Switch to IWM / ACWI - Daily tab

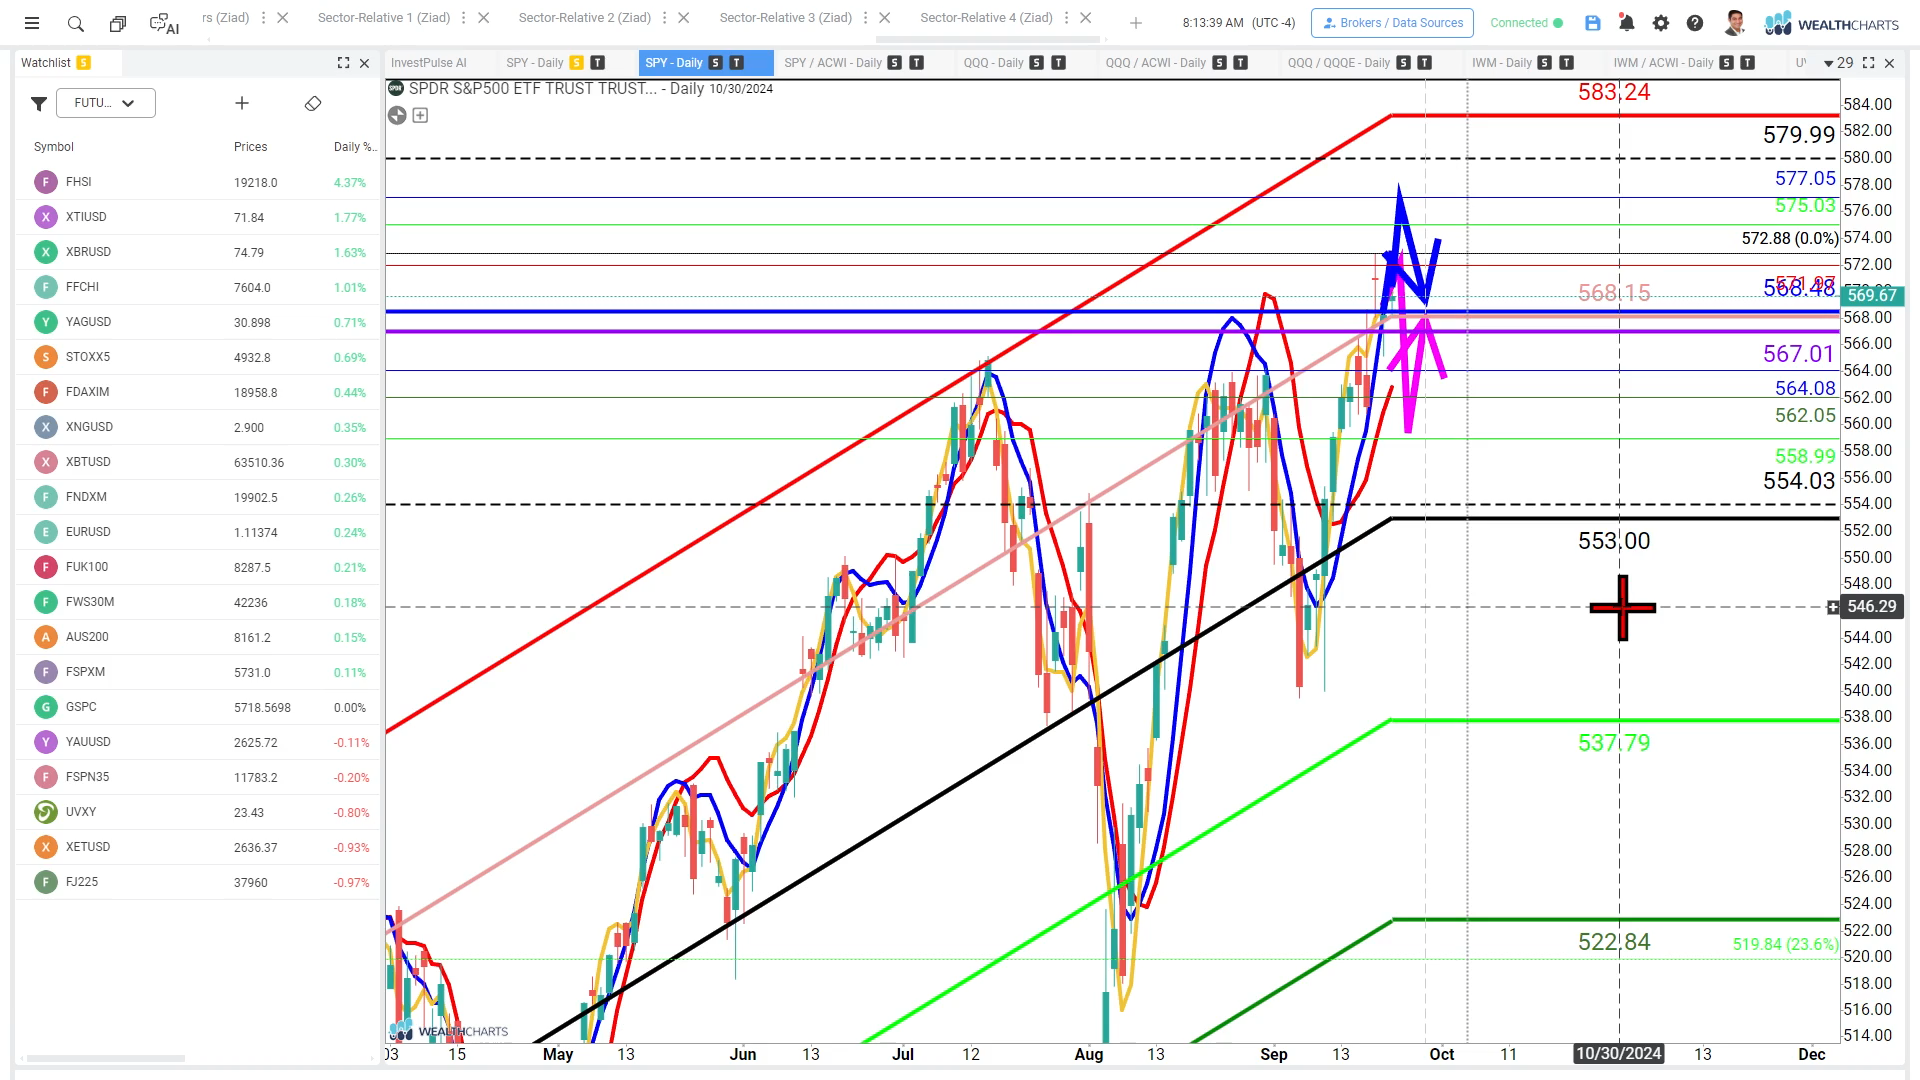coord(1664,63)
